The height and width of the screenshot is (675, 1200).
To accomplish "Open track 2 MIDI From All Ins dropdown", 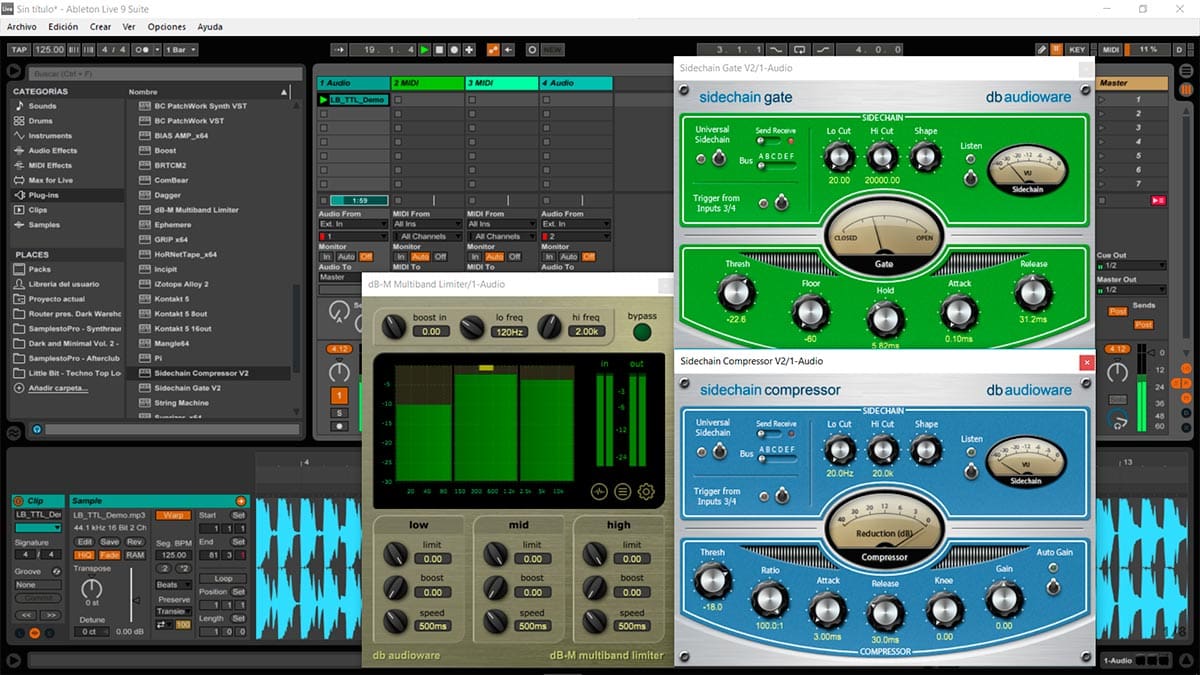I will click(x=427, y=224).
